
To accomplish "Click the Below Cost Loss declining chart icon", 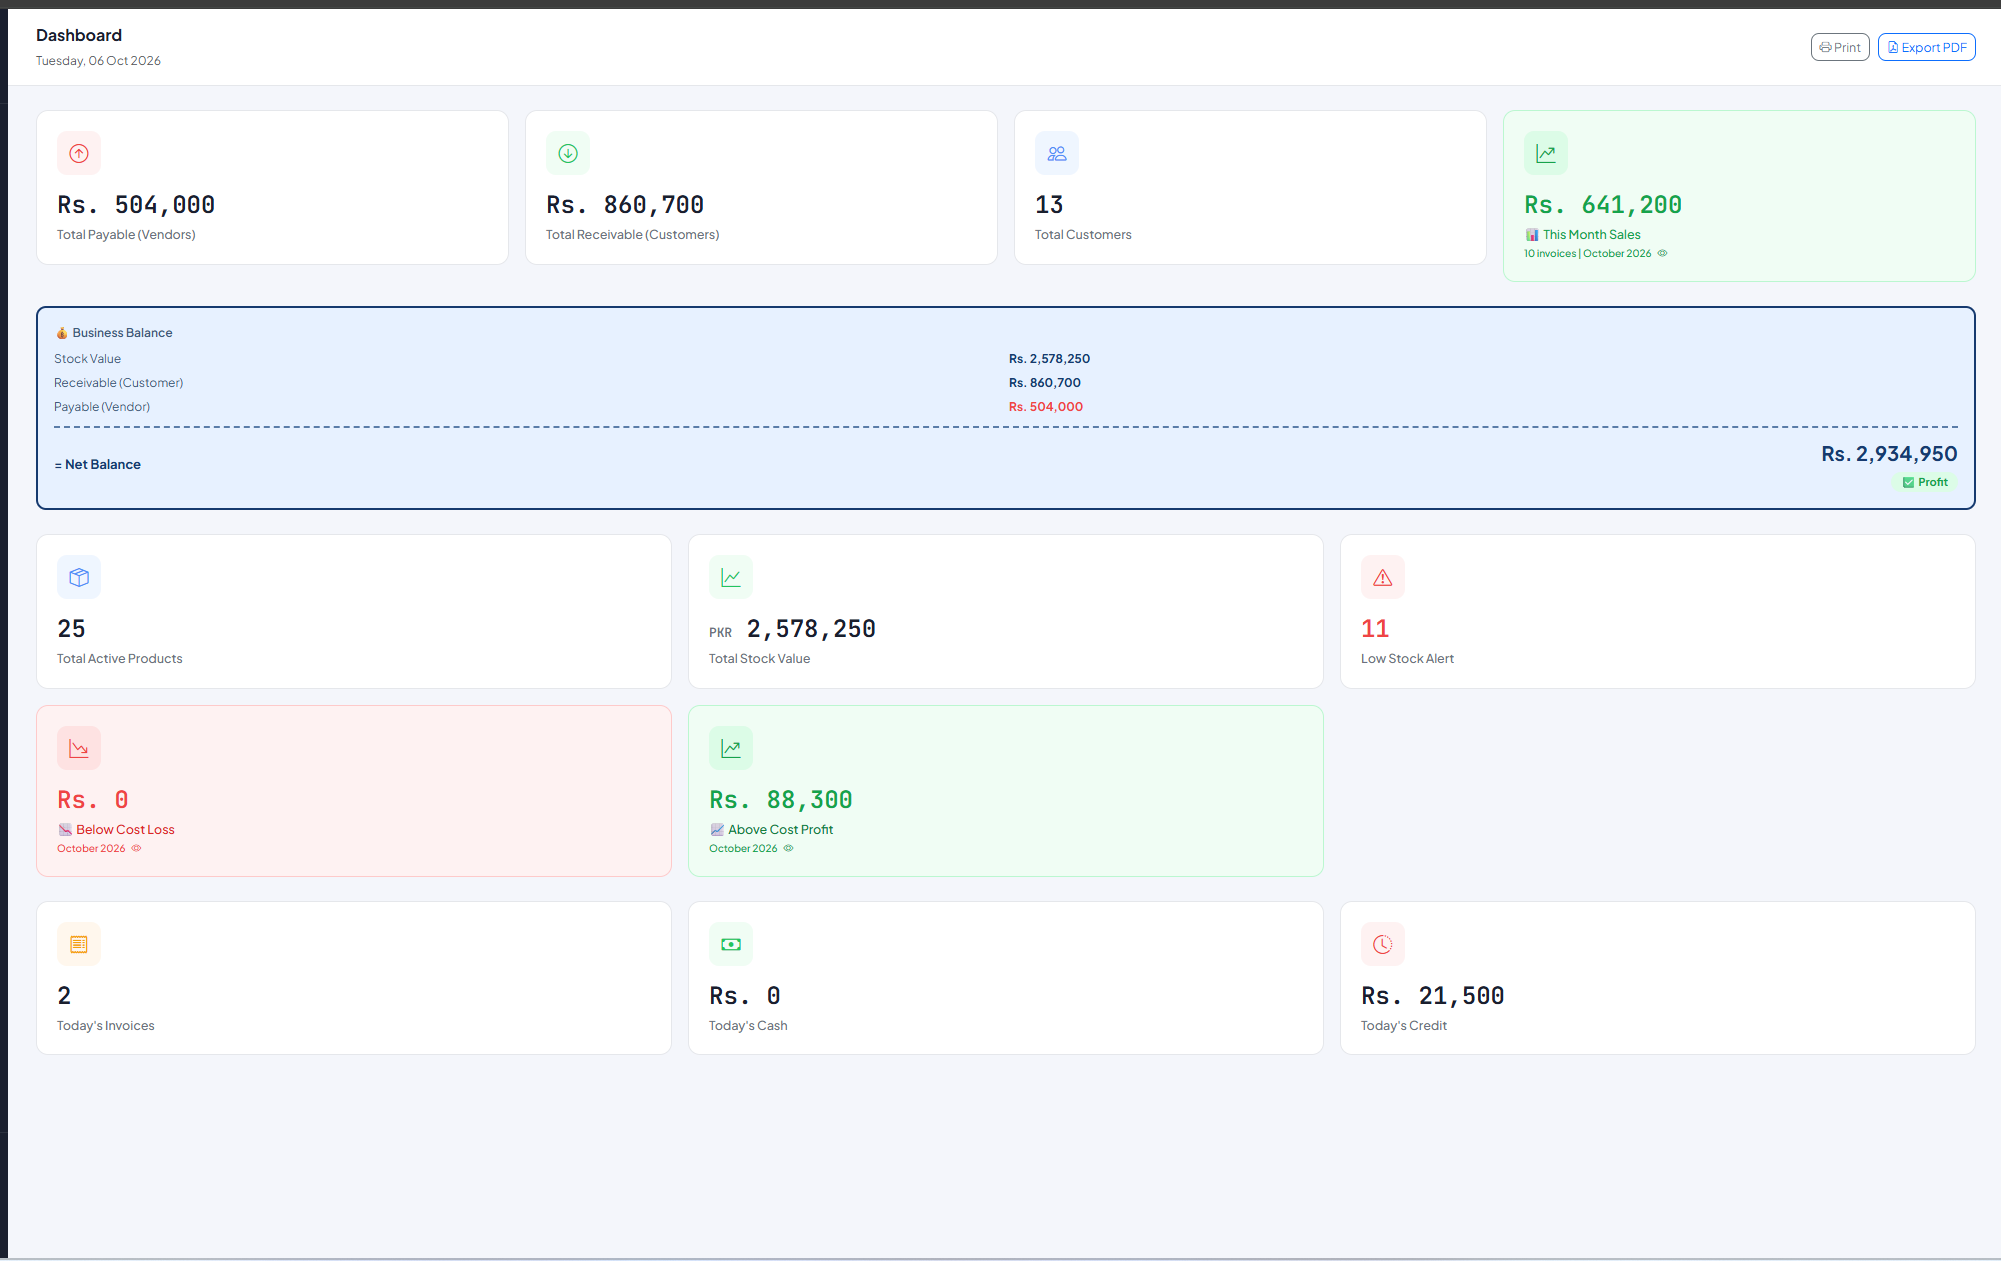I will pos(79,748).
